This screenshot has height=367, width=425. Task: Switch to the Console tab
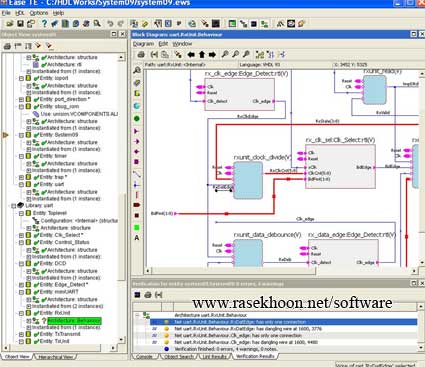tap(144, 357)
